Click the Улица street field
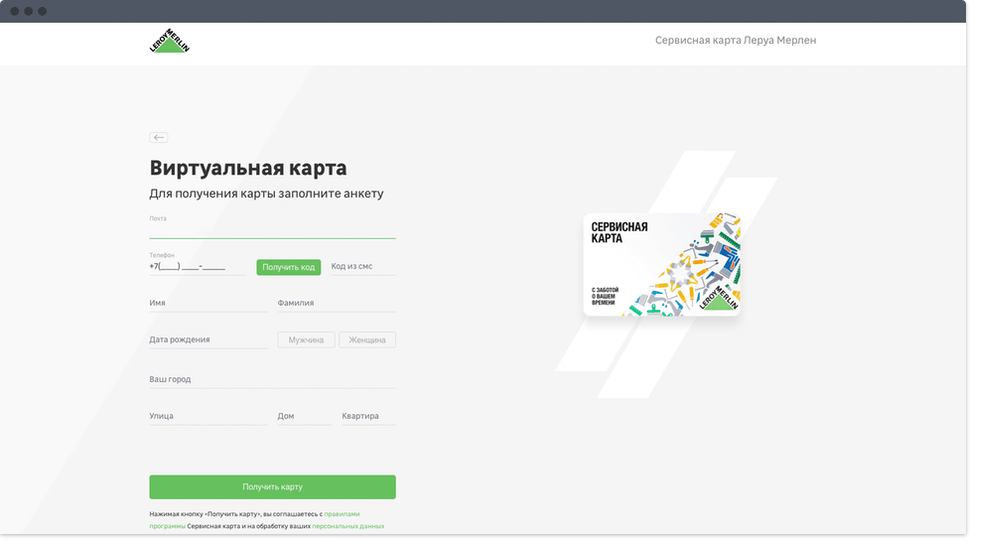The height and width of the screenshot is (542, 993). click(x=208, y=416)
